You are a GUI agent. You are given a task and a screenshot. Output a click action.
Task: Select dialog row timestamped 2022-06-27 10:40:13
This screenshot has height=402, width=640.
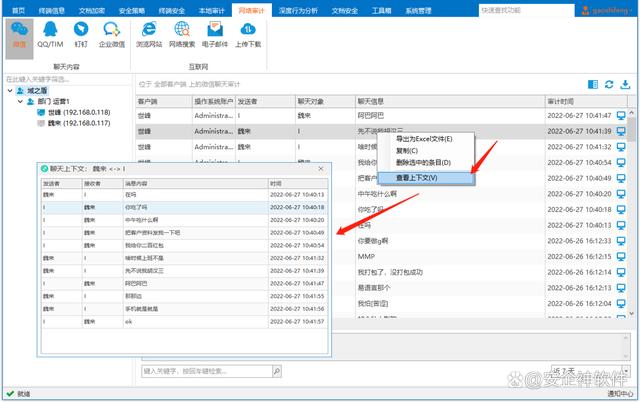click(x=184, y=195)
